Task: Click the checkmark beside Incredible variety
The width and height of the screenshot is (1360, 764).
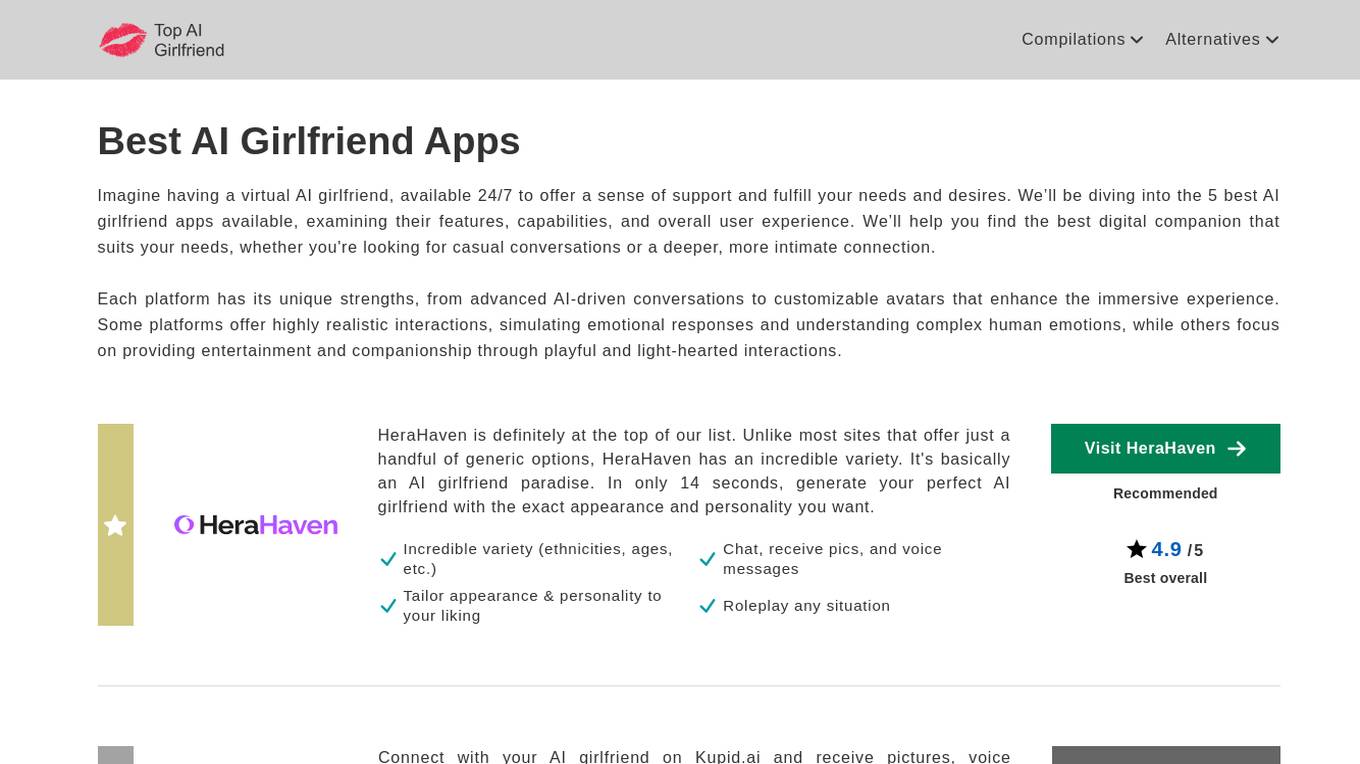Action: point(388,560)
